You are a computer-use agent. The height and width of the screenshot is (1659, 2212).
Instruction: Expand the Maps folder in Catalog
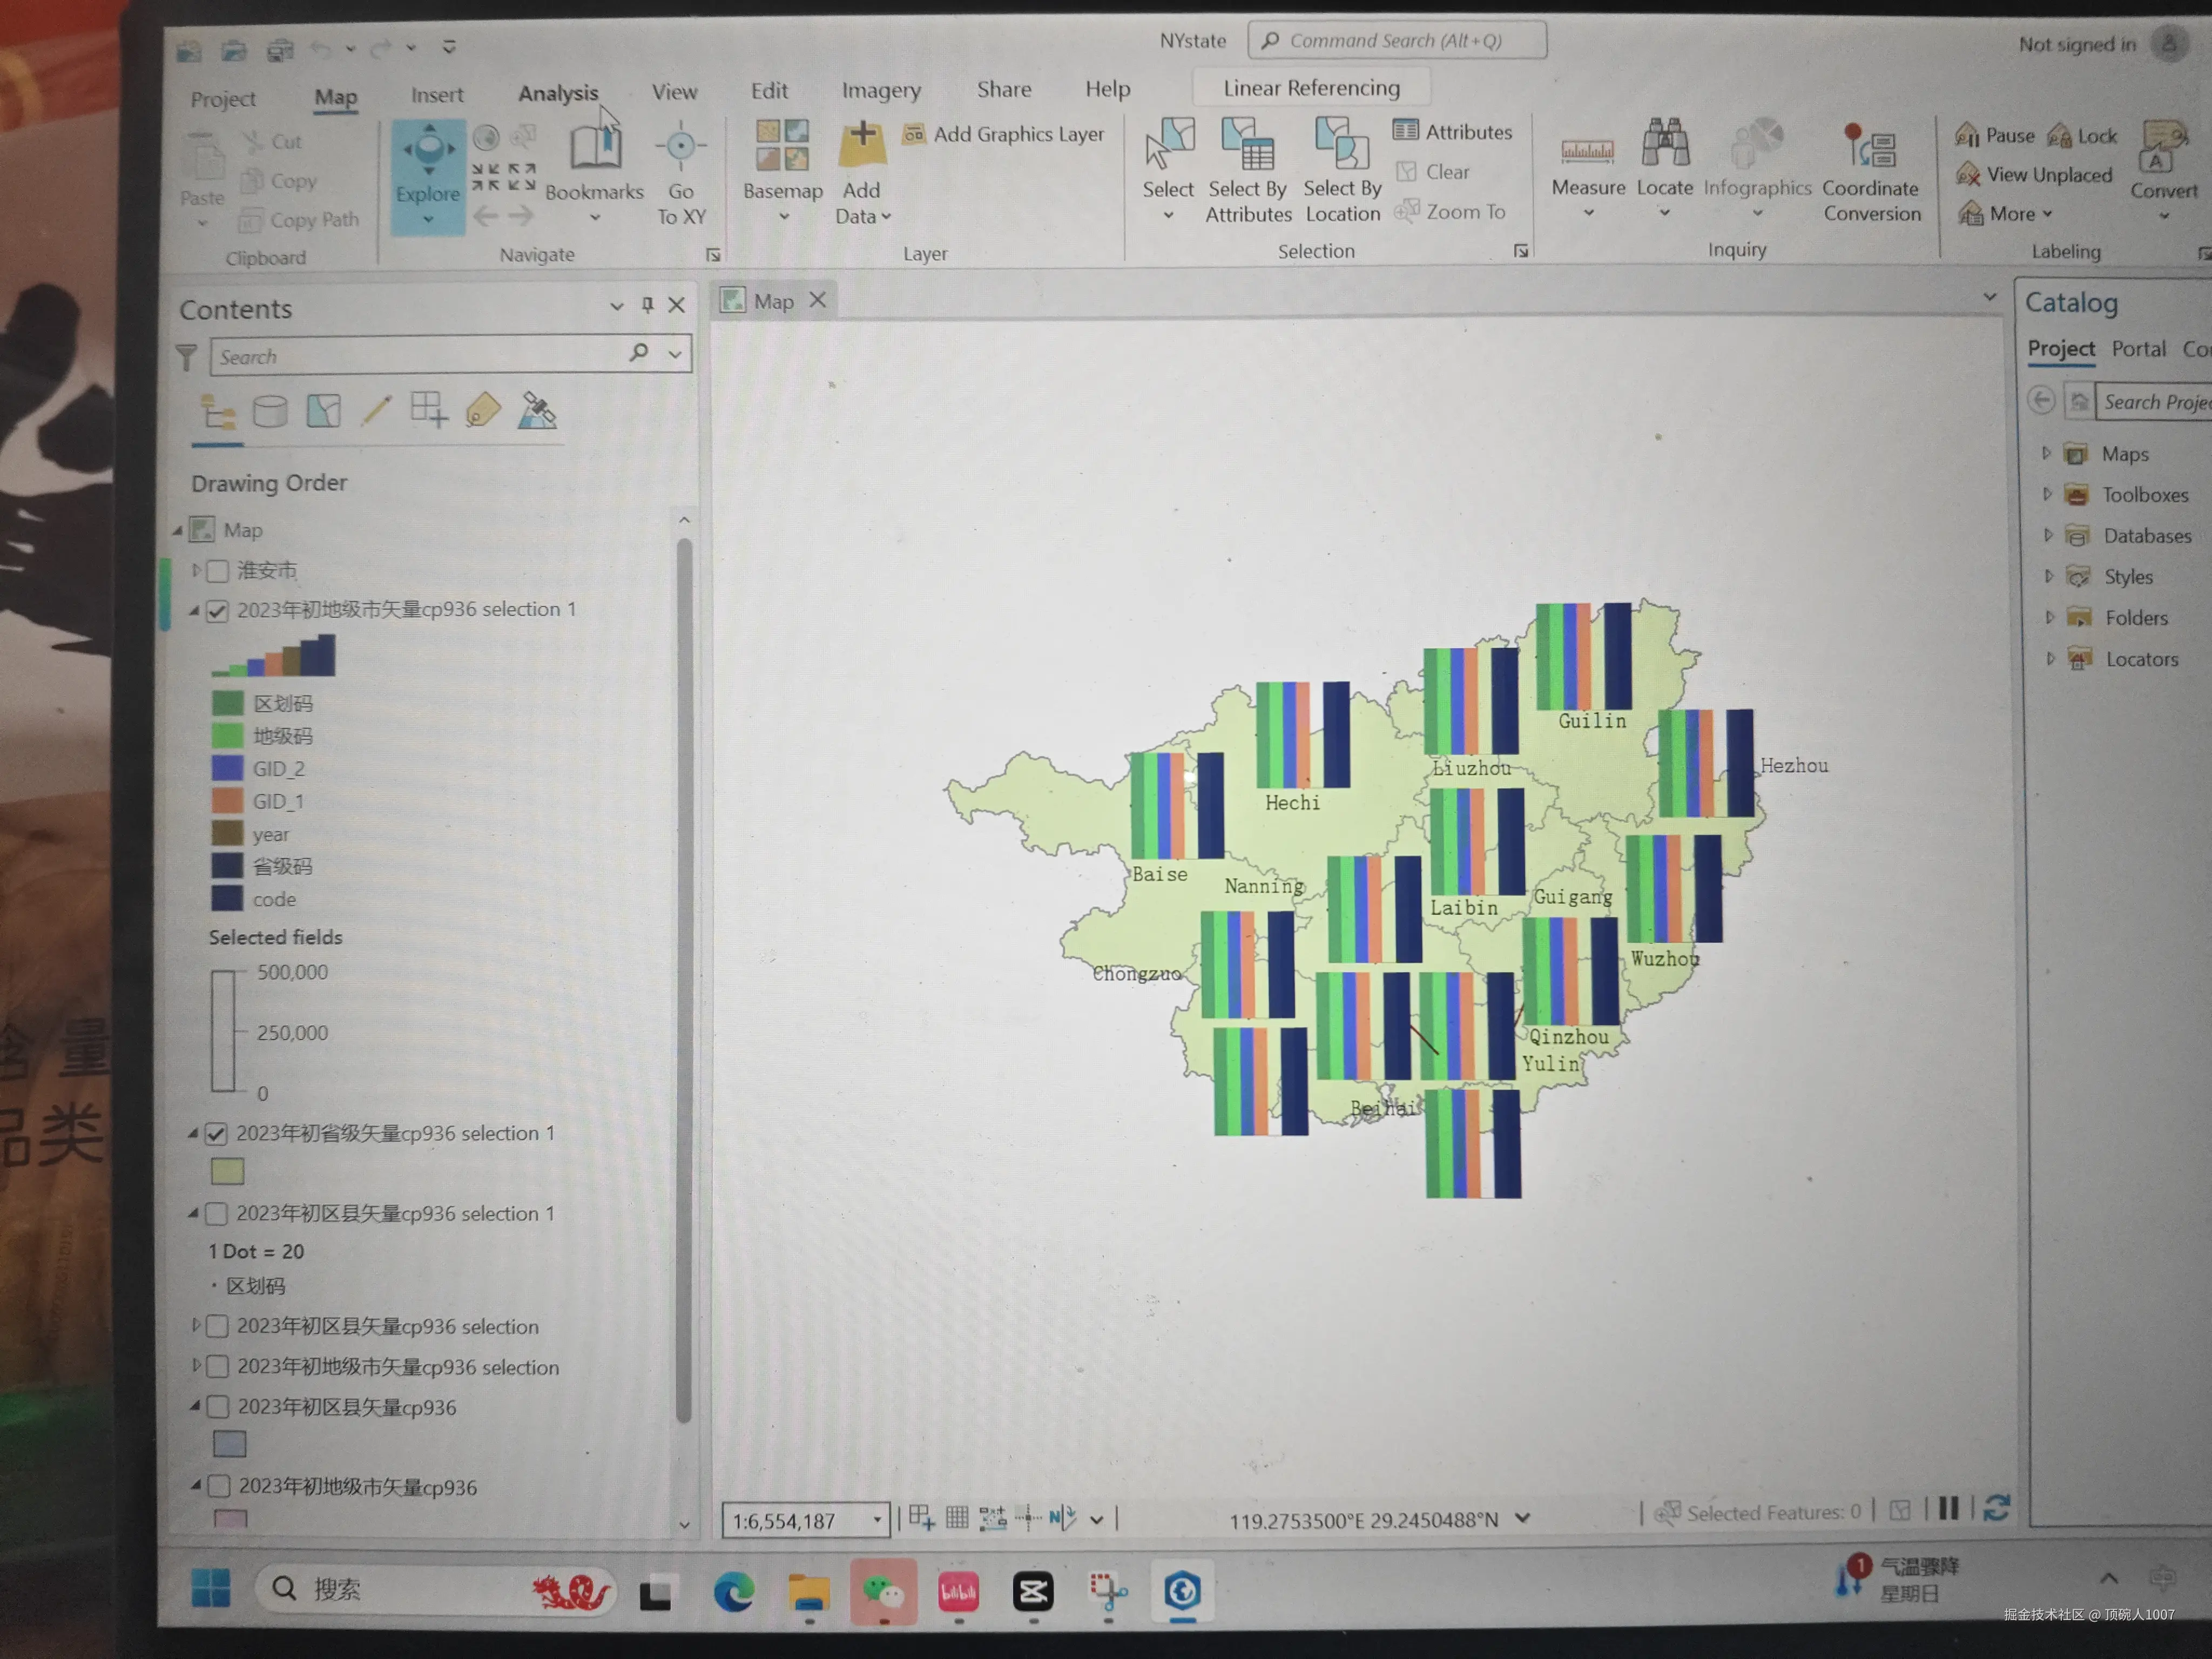pos(2046,453)
